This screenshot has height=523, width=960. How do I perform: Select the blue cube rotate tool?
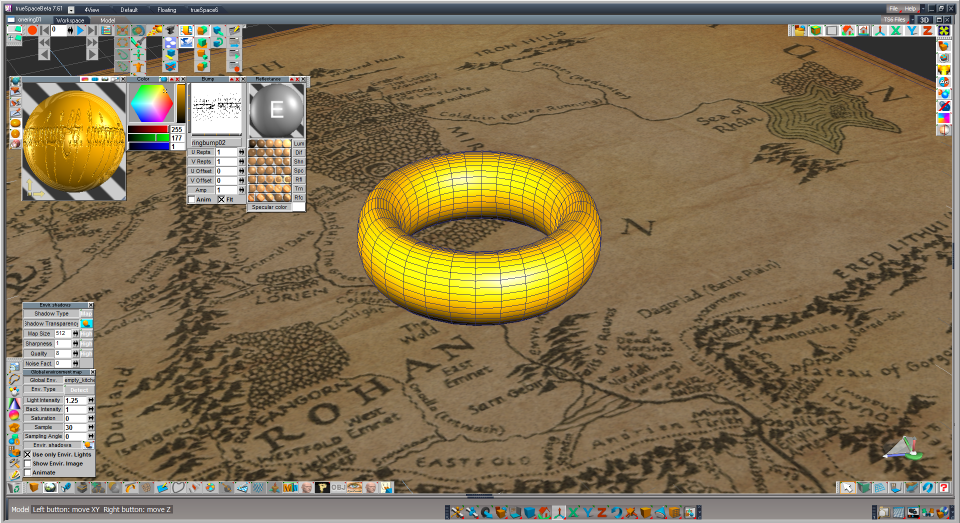click(218, 43)
